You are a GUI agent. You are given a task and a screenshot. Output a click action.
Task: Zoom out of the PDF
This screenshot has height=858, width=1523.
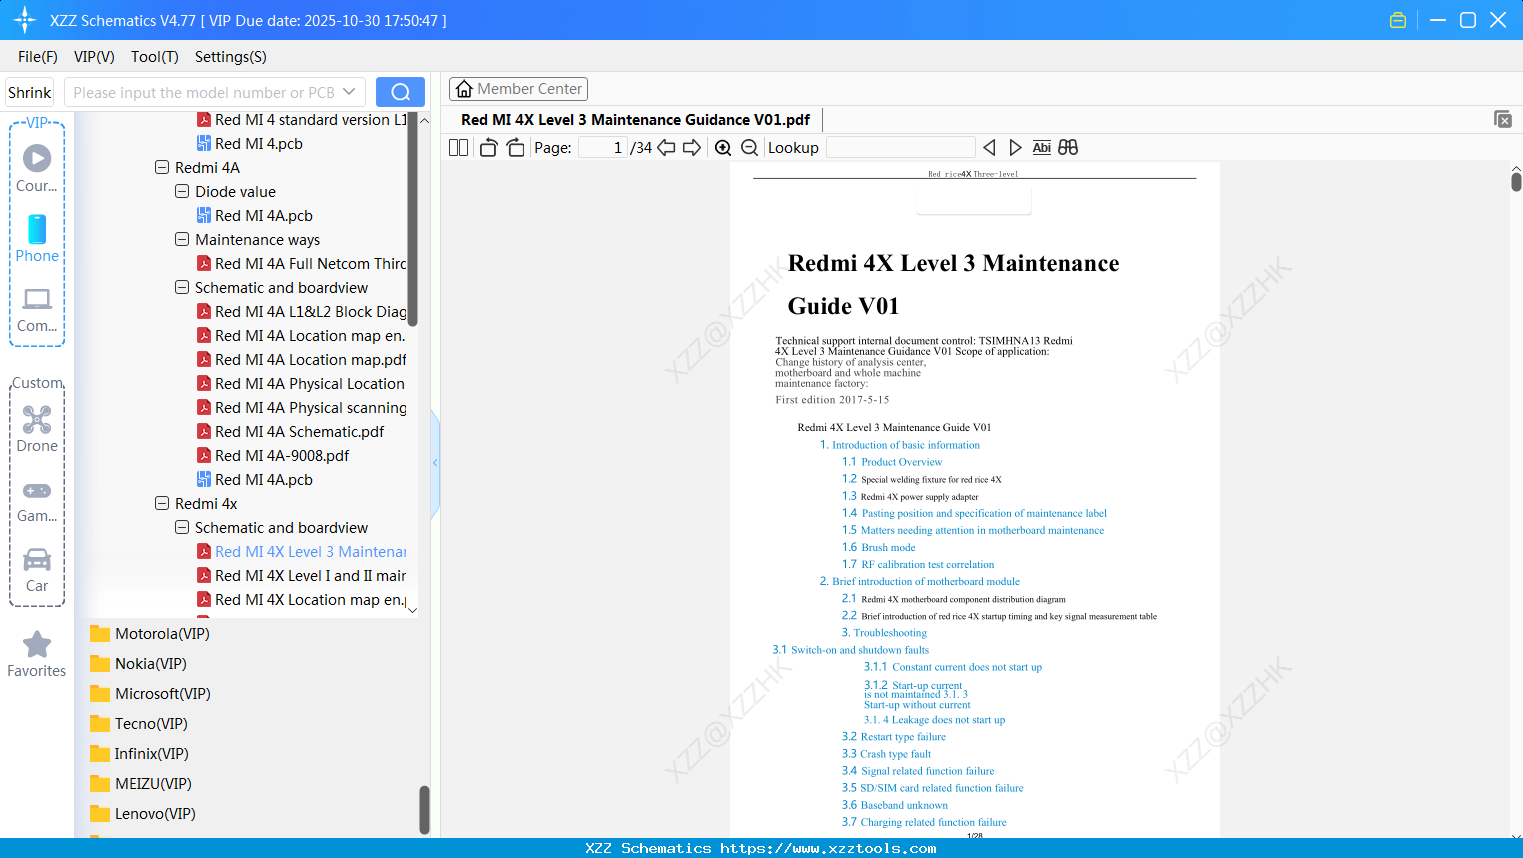click(x=749, y=148)
